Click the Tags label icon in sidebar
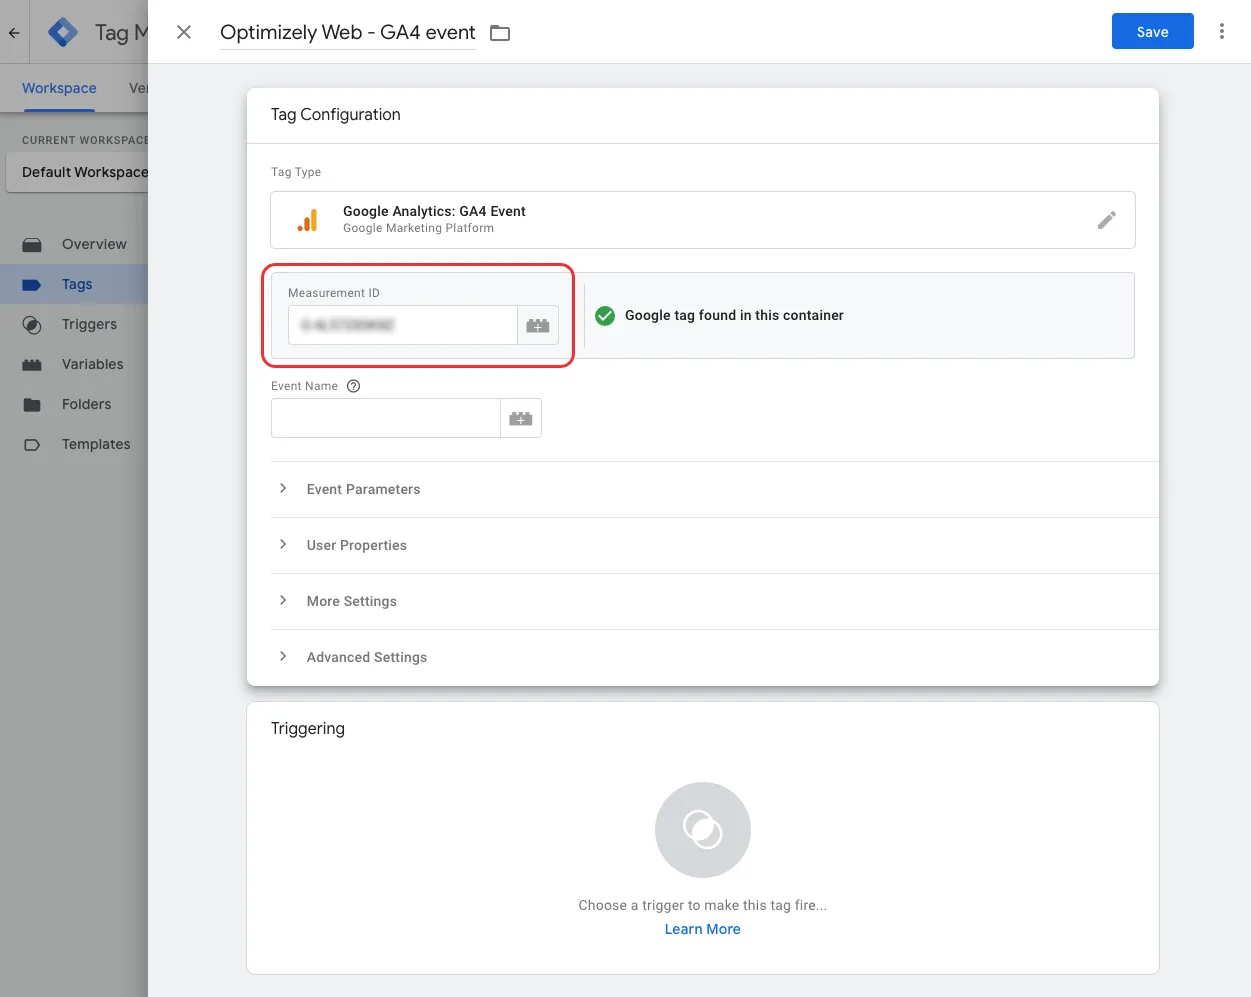 tap(32, 285)
